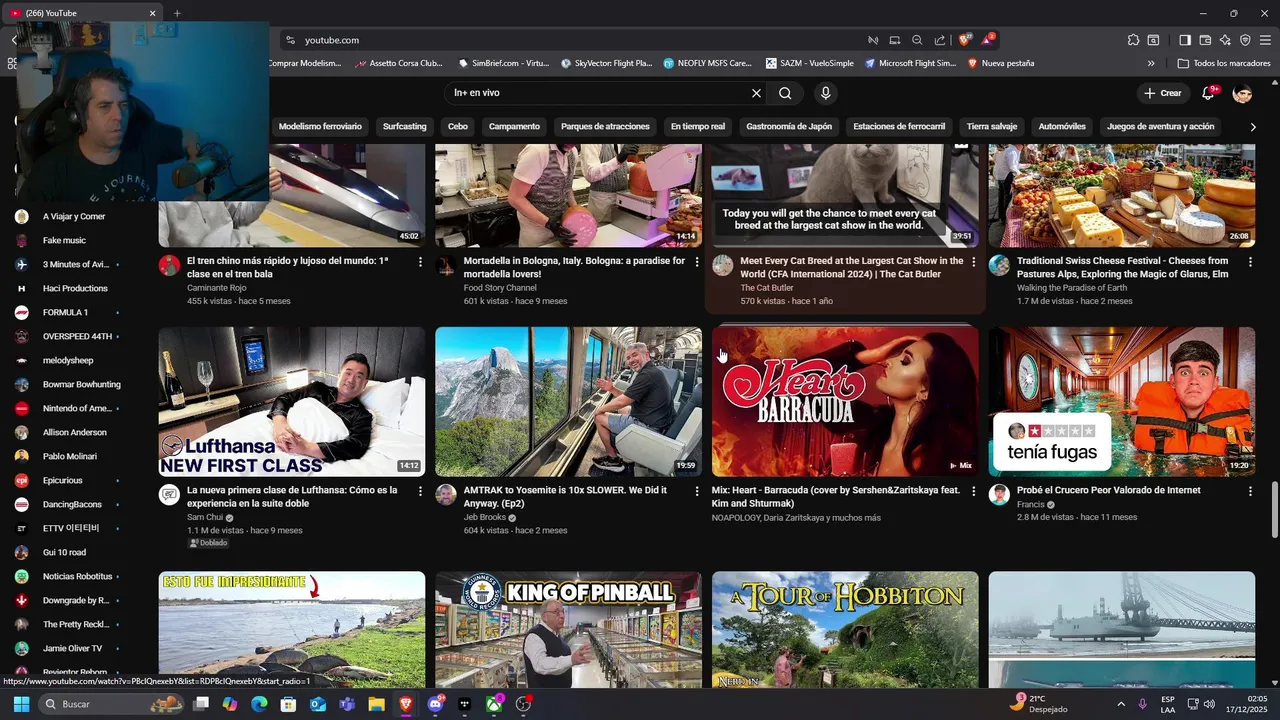Open the YouTube account avatar menu

point(1242,93)
